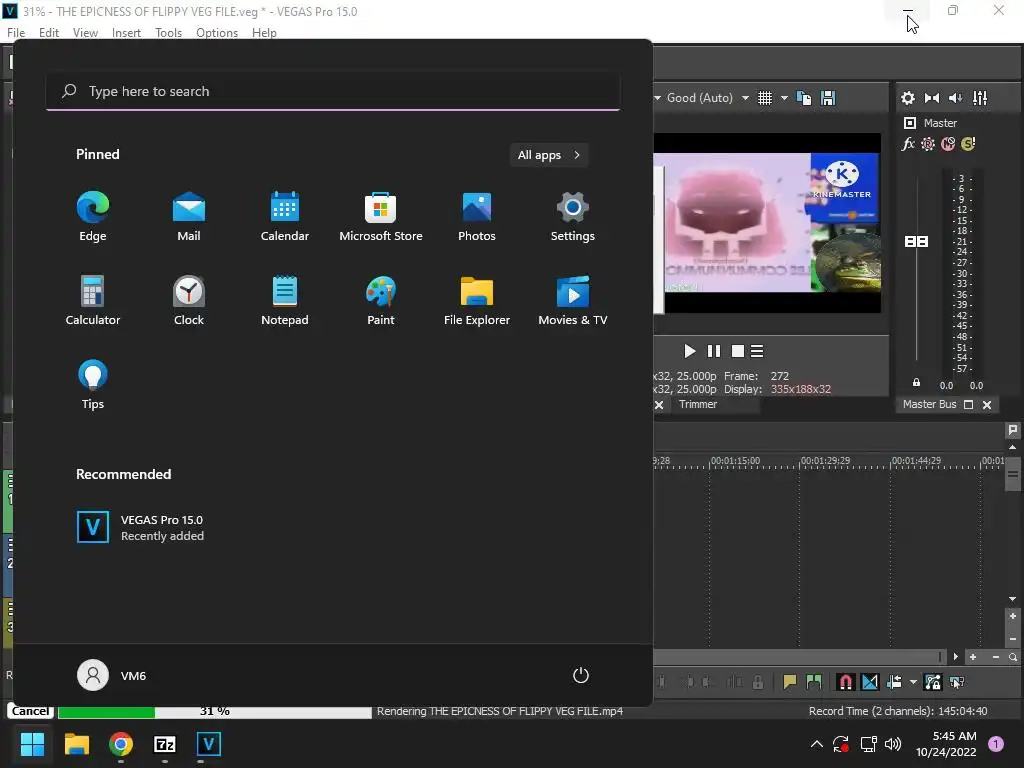Play the video preview
The width and height of the screenshot is (1024, 768).
click(689, 351)
